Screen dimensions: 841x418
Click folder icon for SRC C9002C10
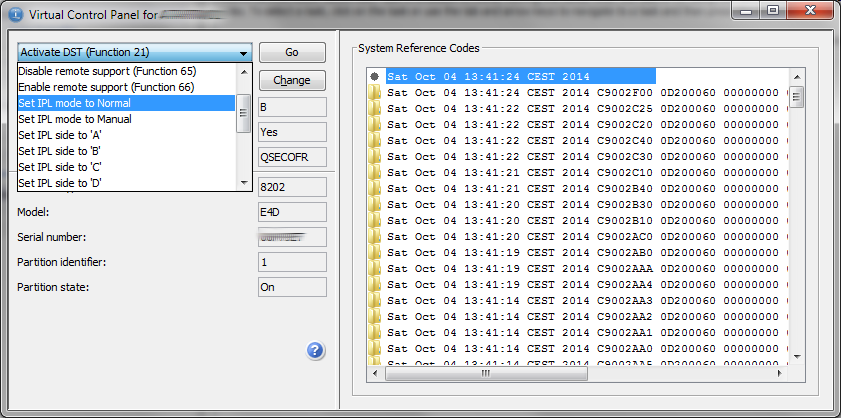click(x=374, y=172)
